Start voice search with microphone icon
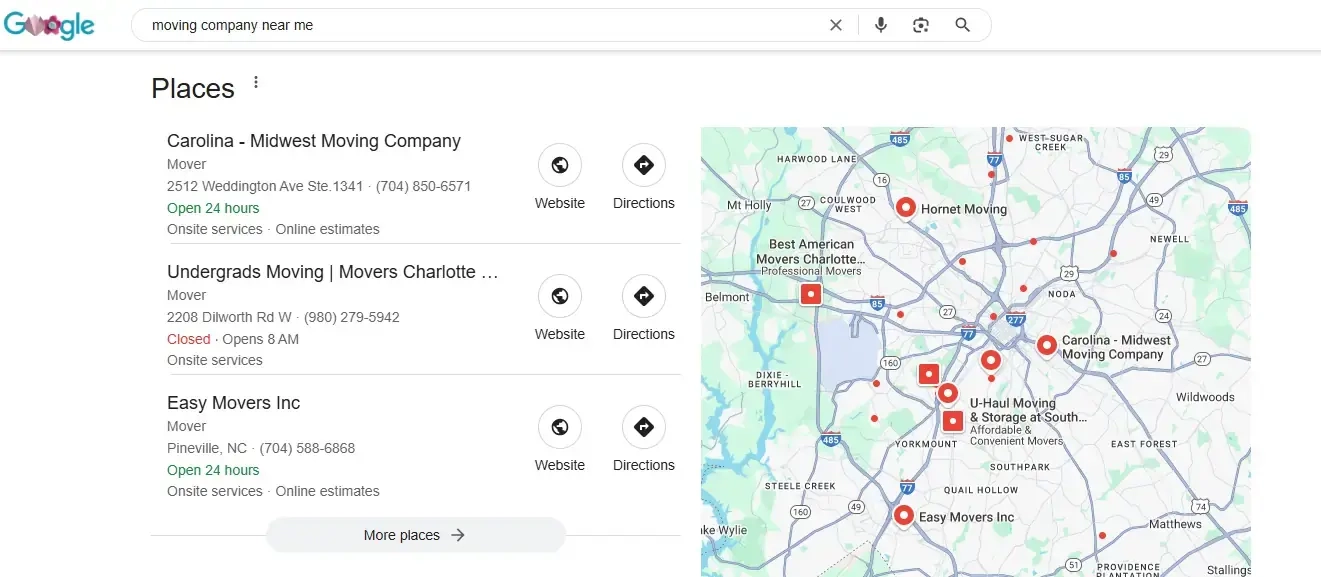1321x577 pixels. (880, 26)
